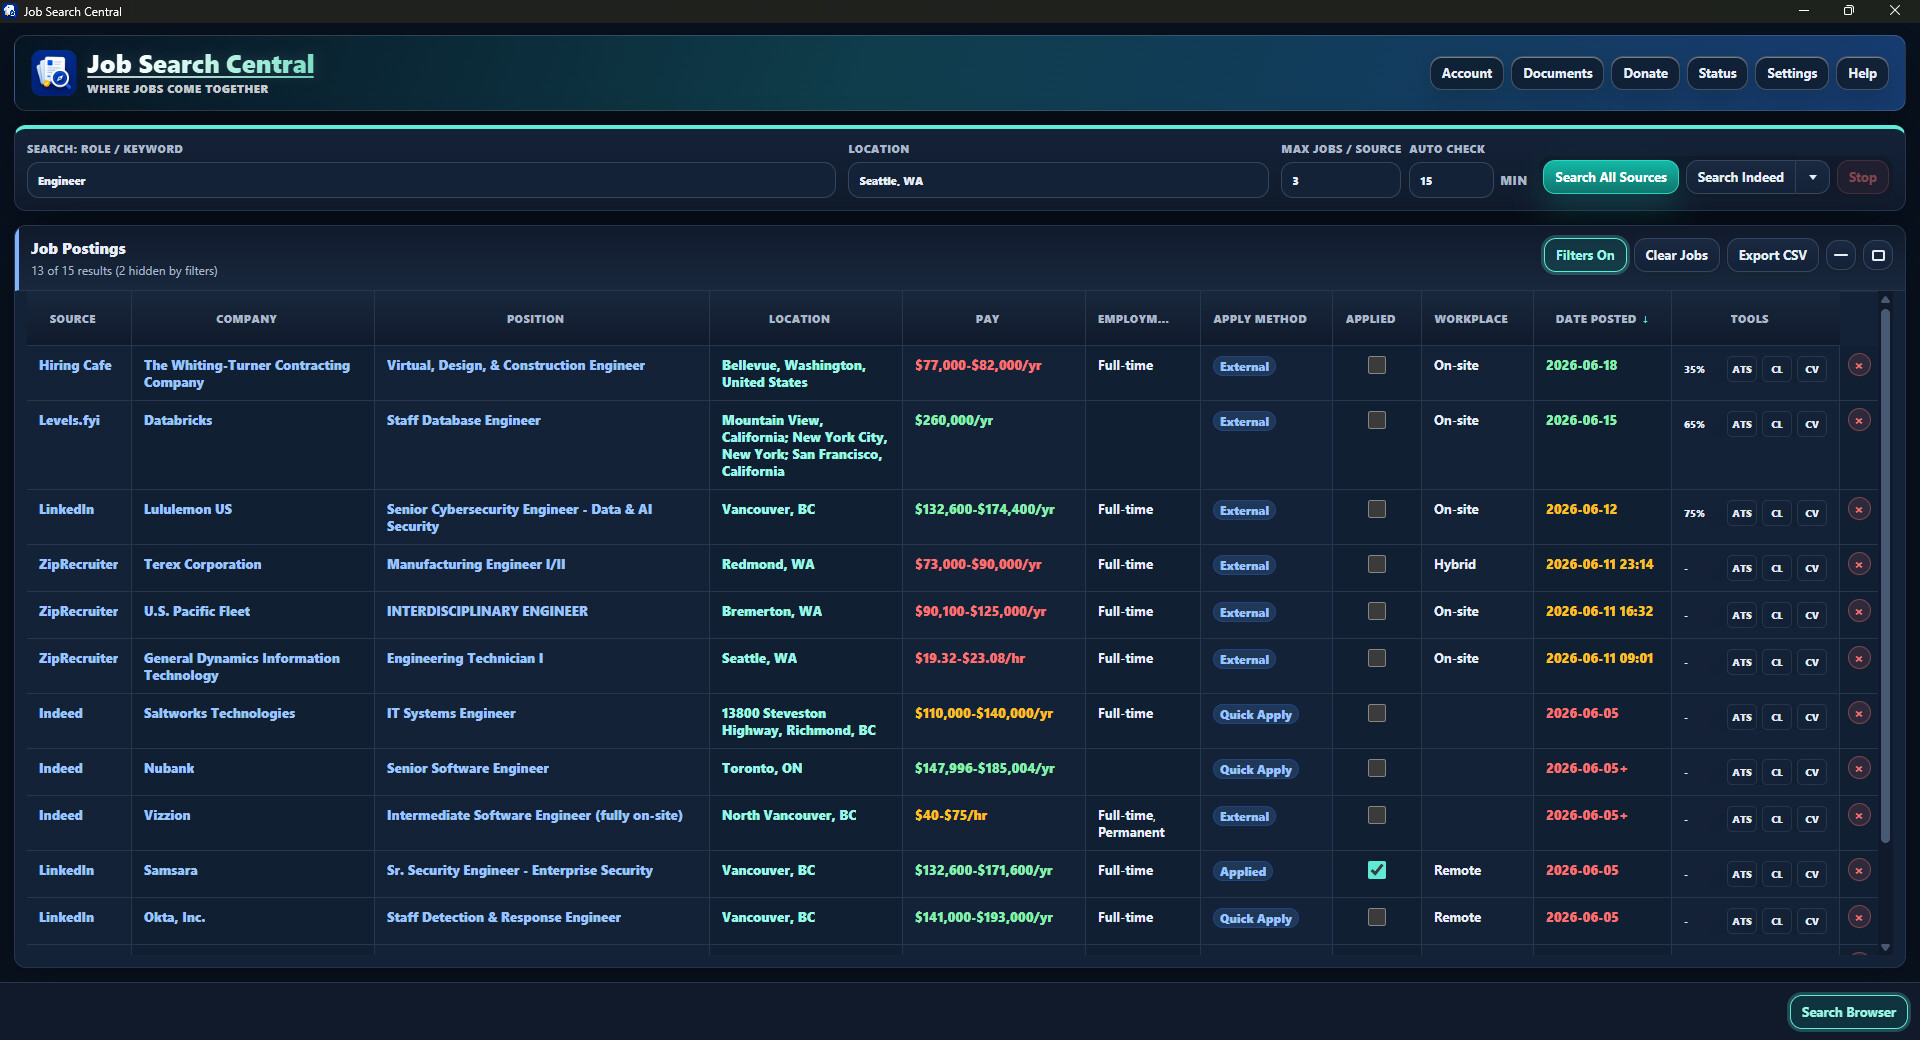Tick applied checkbox for General Dynamics
The height and width of the screenshot is (1040, 1920).
(1377, 659)
